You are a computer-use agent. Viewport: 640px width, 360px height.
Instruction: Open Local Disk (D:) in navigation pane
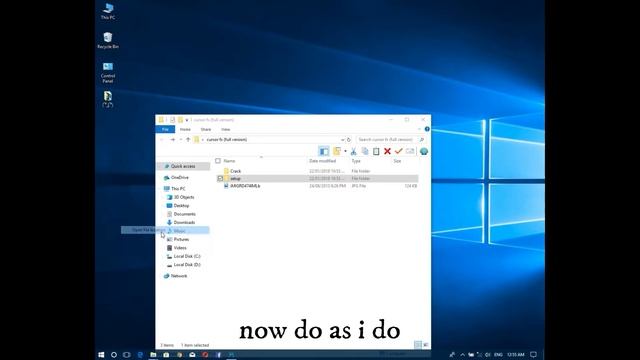[x=187, y=265]
